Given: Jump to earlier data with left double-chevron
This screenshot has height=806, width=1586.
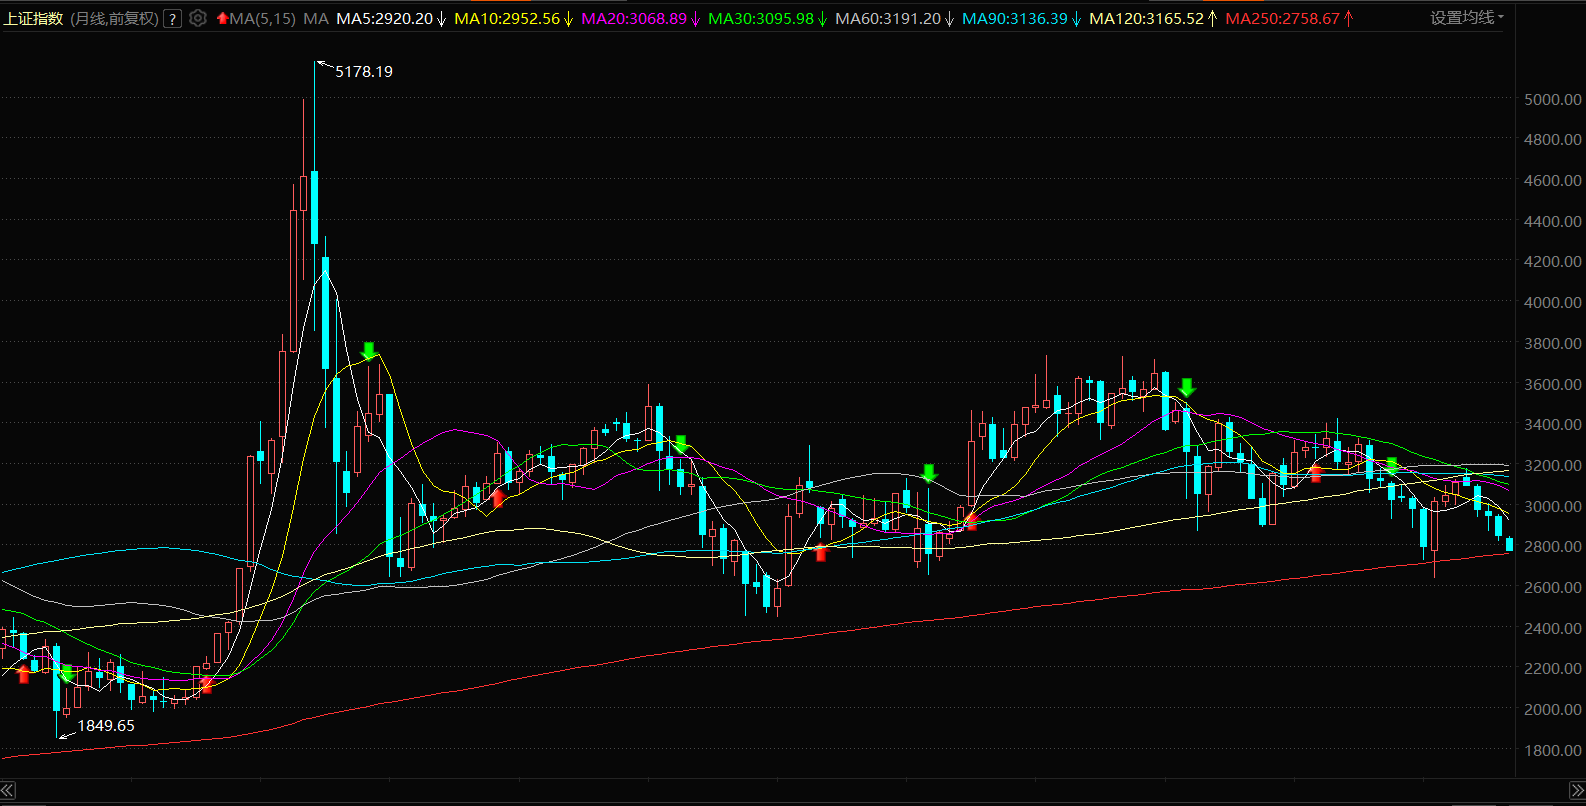Looking at the screenshot, I should point(8,790).
